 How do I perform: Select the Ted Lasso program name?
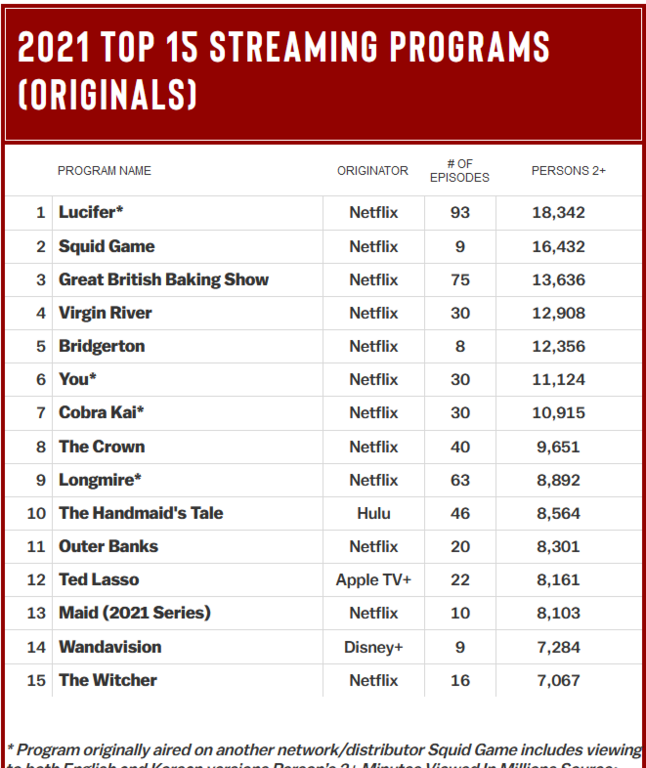(x=99, y=580)
